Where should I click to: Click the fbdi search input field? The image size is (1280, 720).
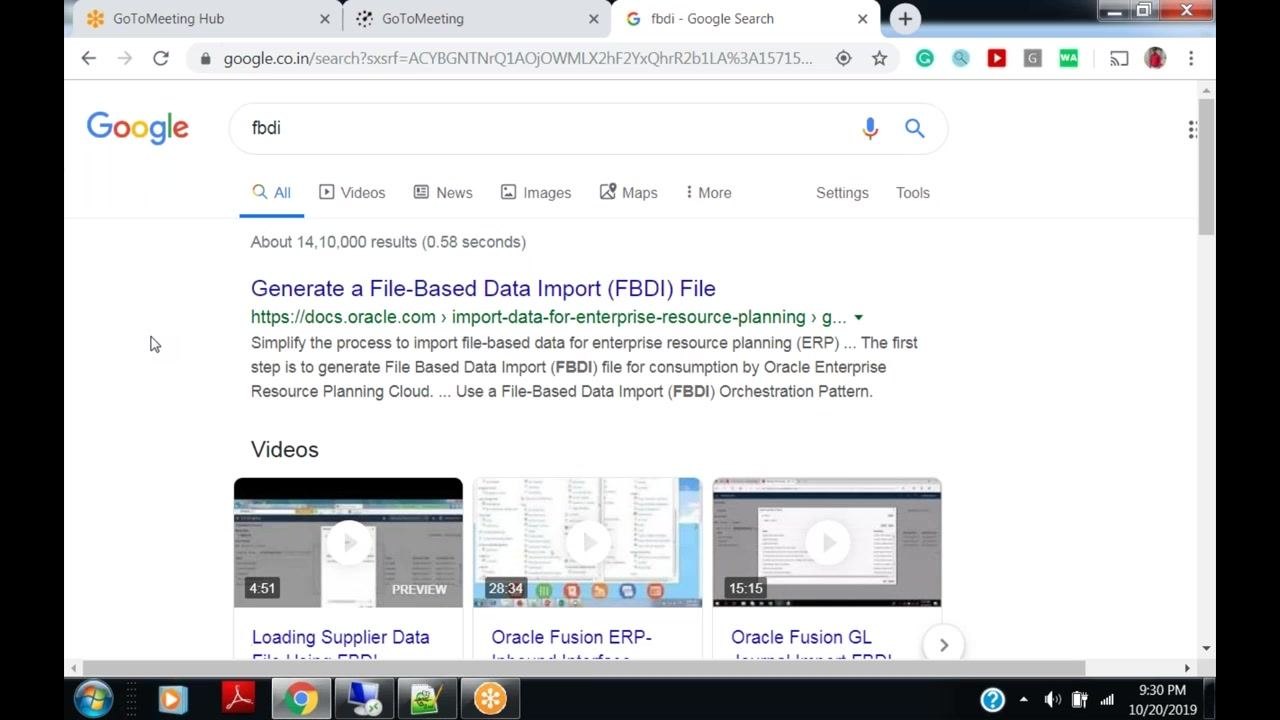(x=550, y=128)
